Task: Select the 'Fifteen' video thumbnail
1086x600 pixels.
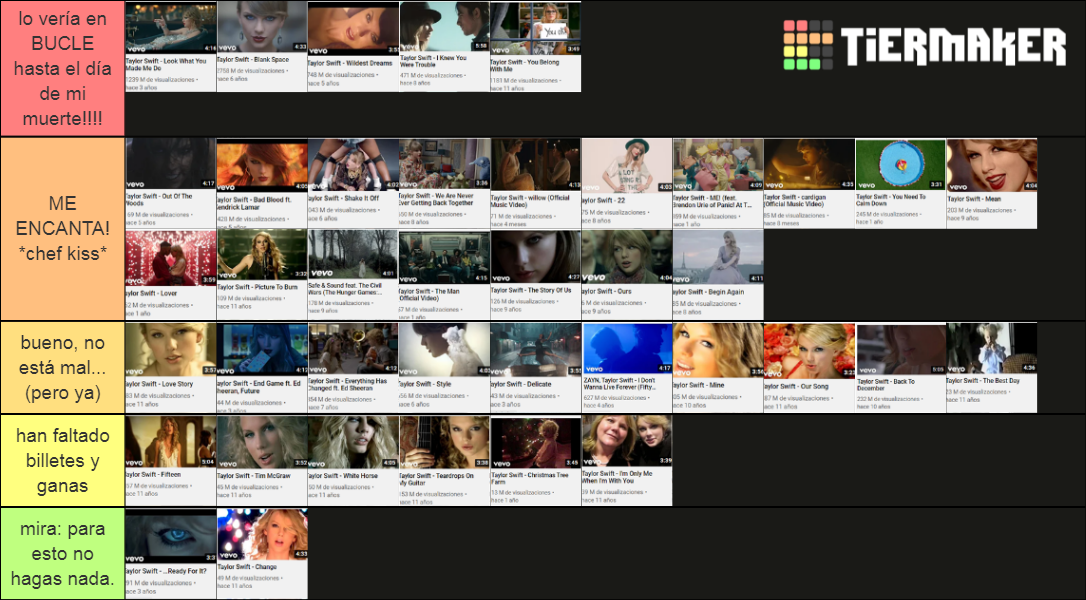Action: click(171, 461)
